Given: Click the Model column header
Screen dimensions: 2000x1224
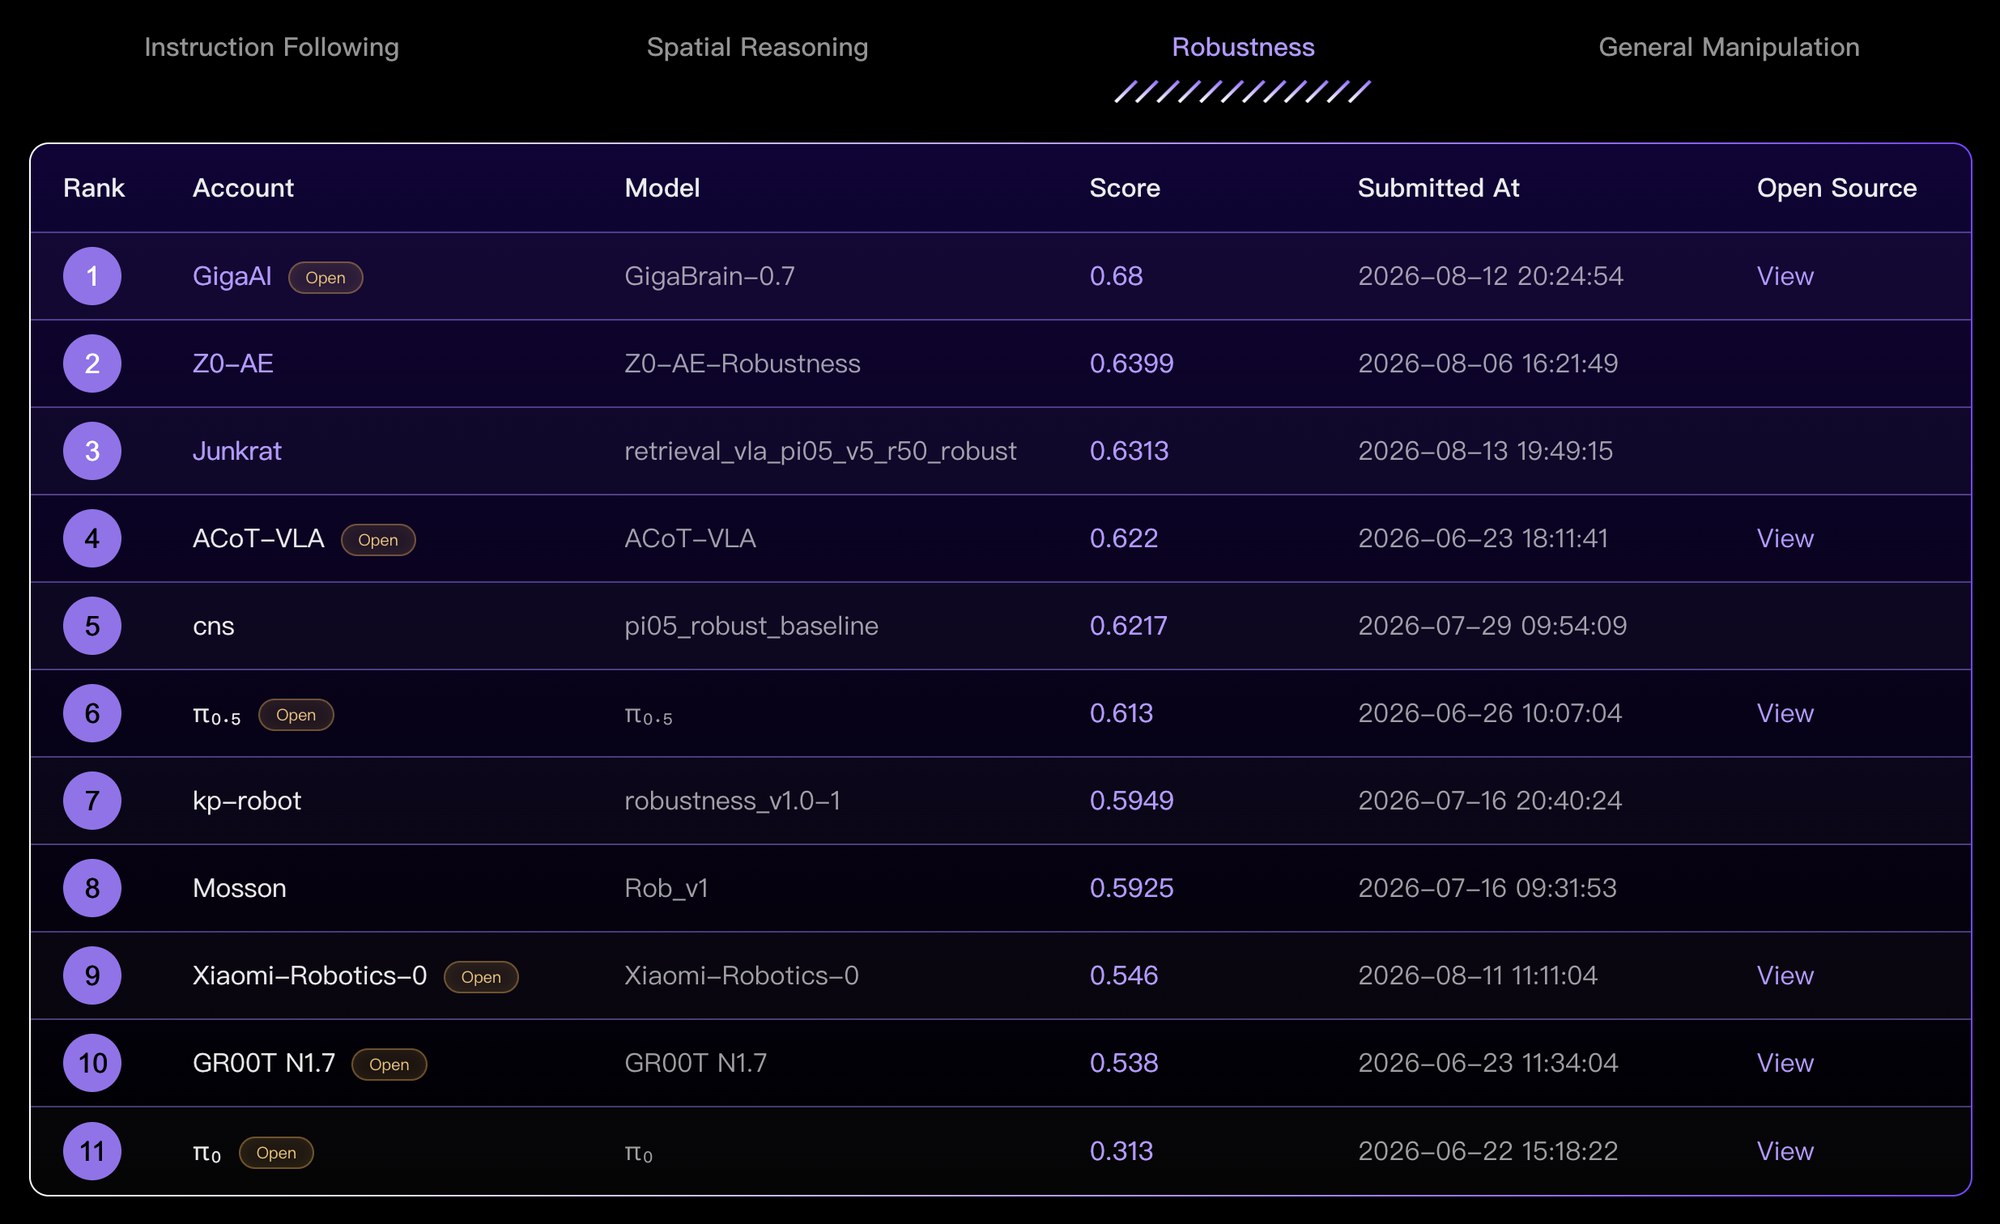Looking at the screenshot, I should point(662,188).
